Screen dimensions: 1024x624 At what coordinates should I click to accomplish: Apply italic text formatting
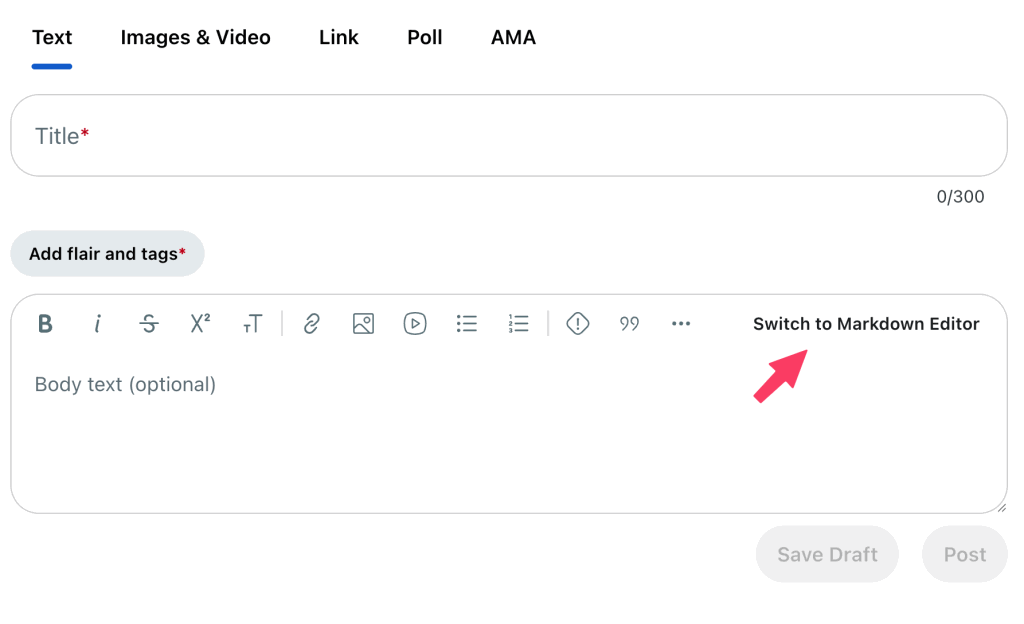click(97, 324)
